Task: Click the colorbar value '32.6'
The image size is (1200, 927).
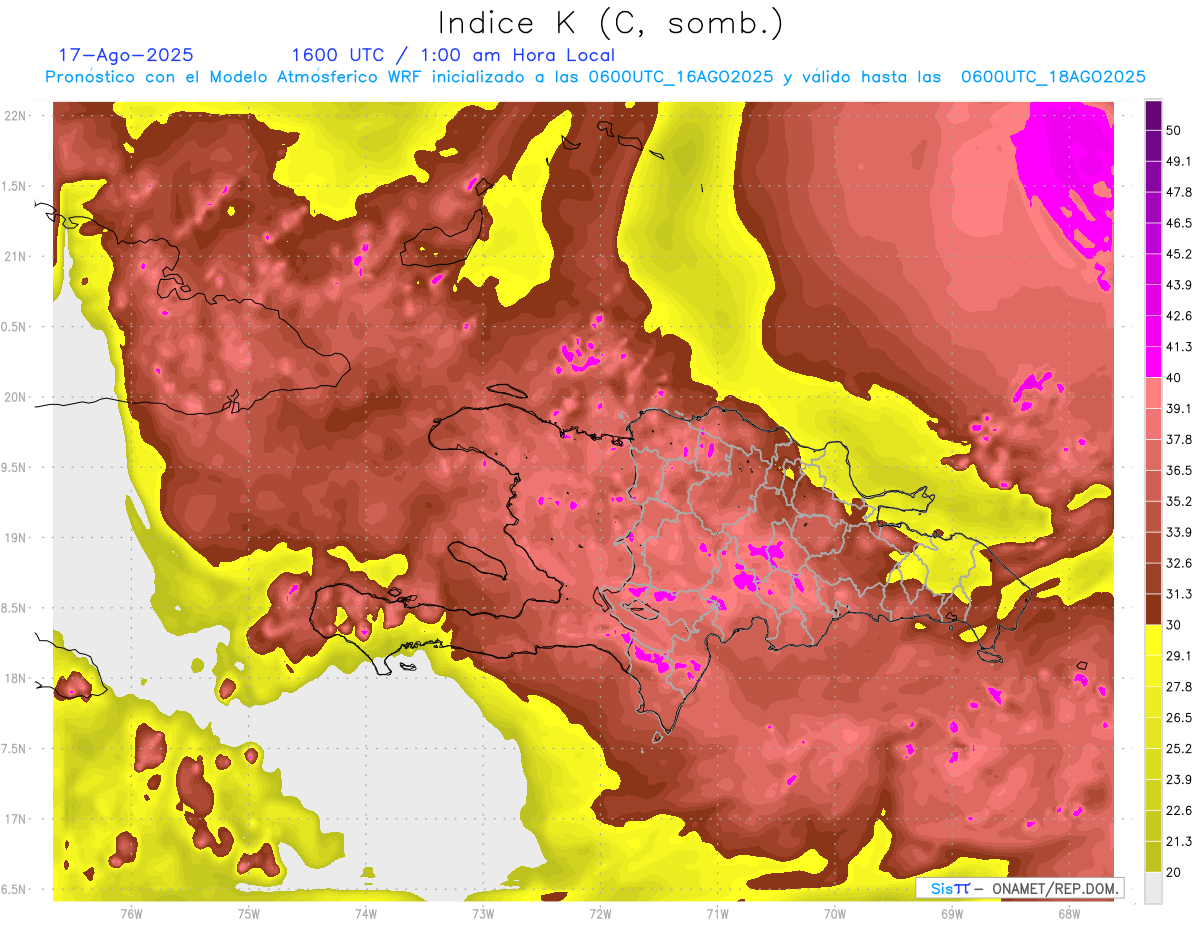Action: (1179, 563)
